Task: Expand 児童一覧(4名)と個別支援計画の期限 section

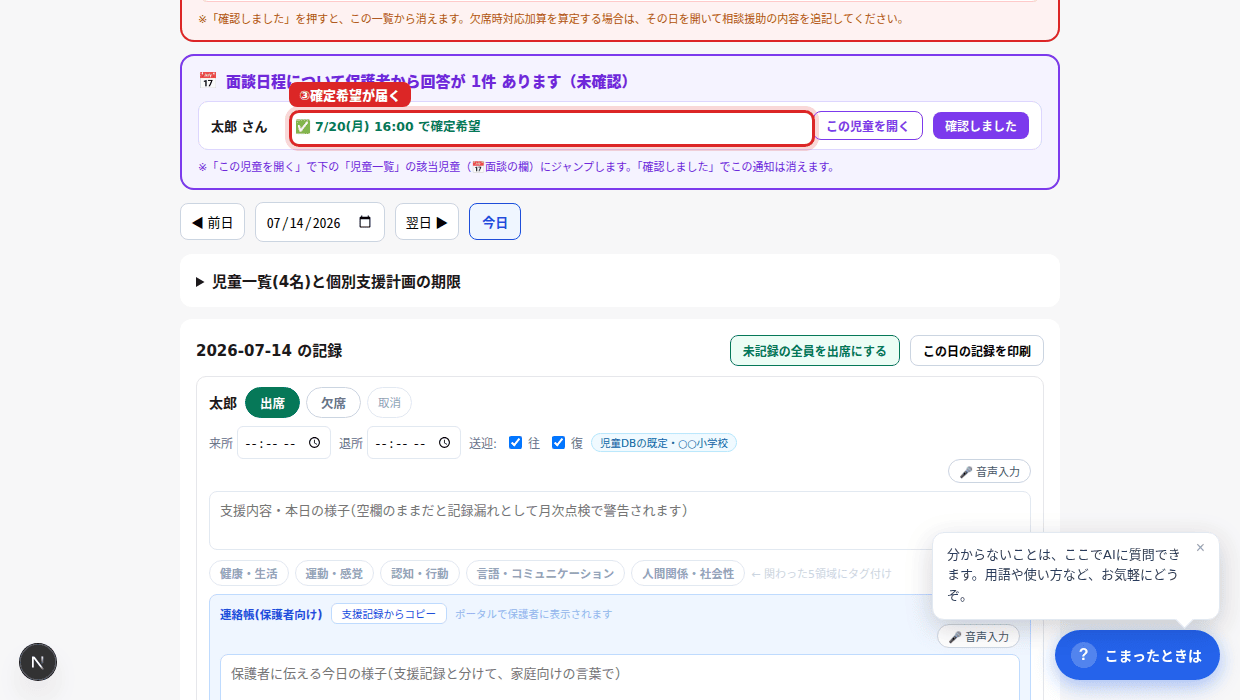Action: 620,282
